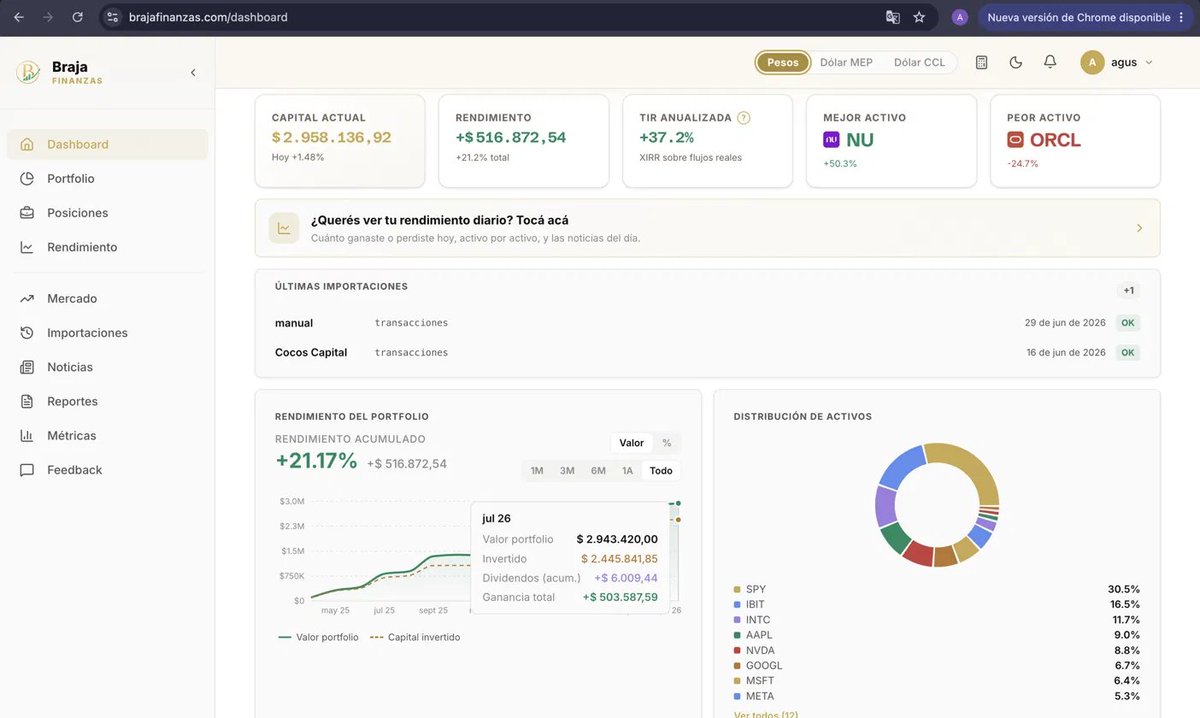
Task: Select 1M chart range
Action: [537, 471]
